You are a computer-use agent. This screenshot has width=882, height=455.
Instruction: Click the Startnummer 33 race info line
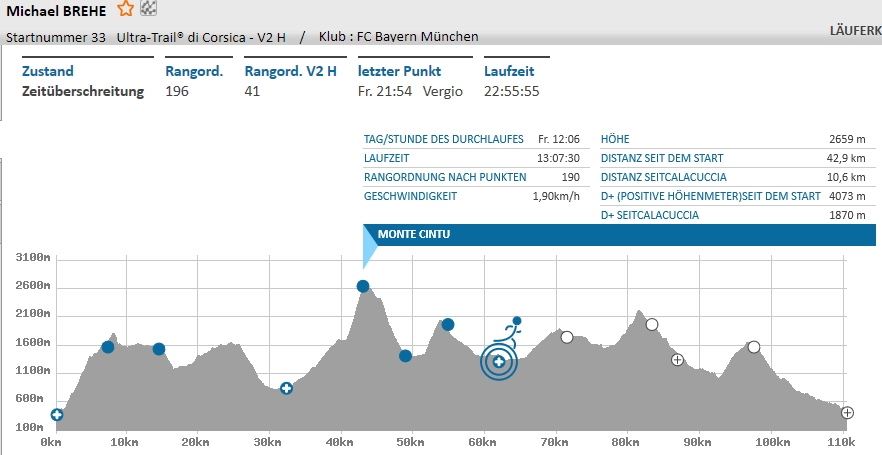146,38
